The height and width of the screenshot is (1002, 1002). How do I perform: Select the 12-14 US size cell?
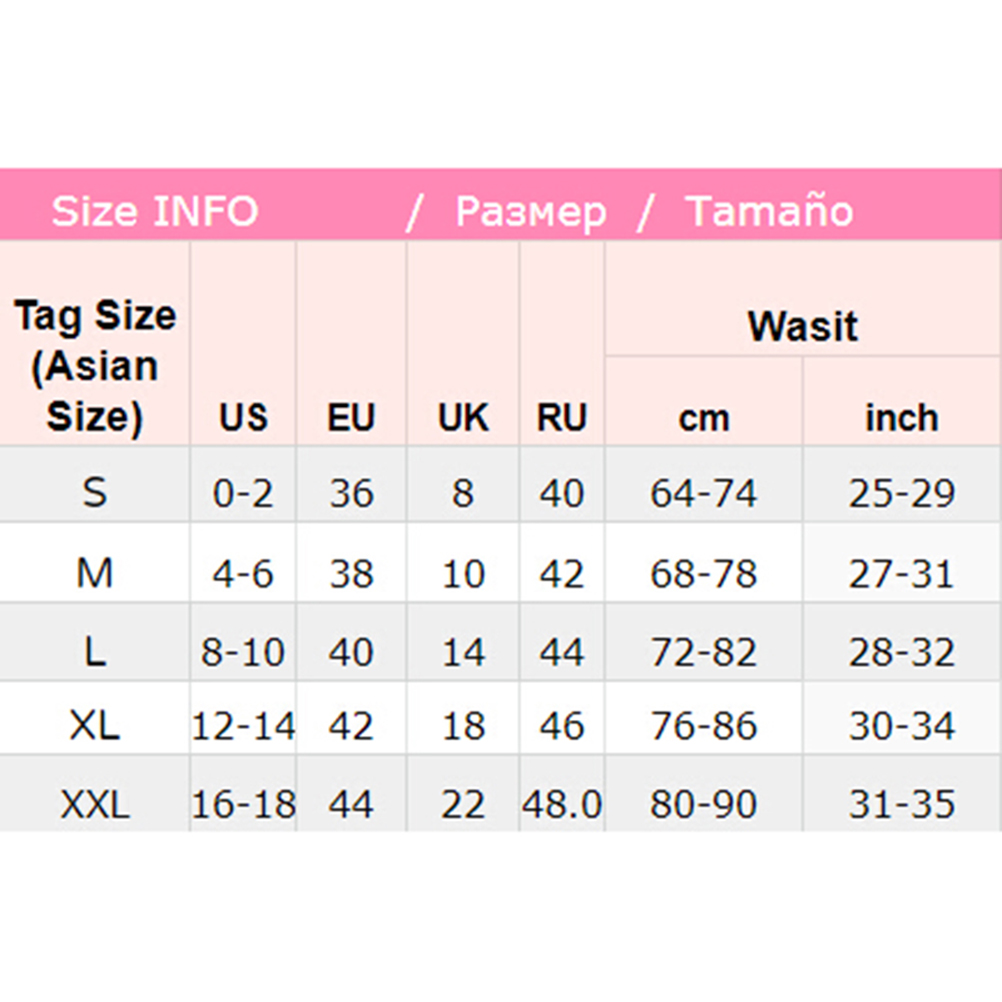[243, 726]
